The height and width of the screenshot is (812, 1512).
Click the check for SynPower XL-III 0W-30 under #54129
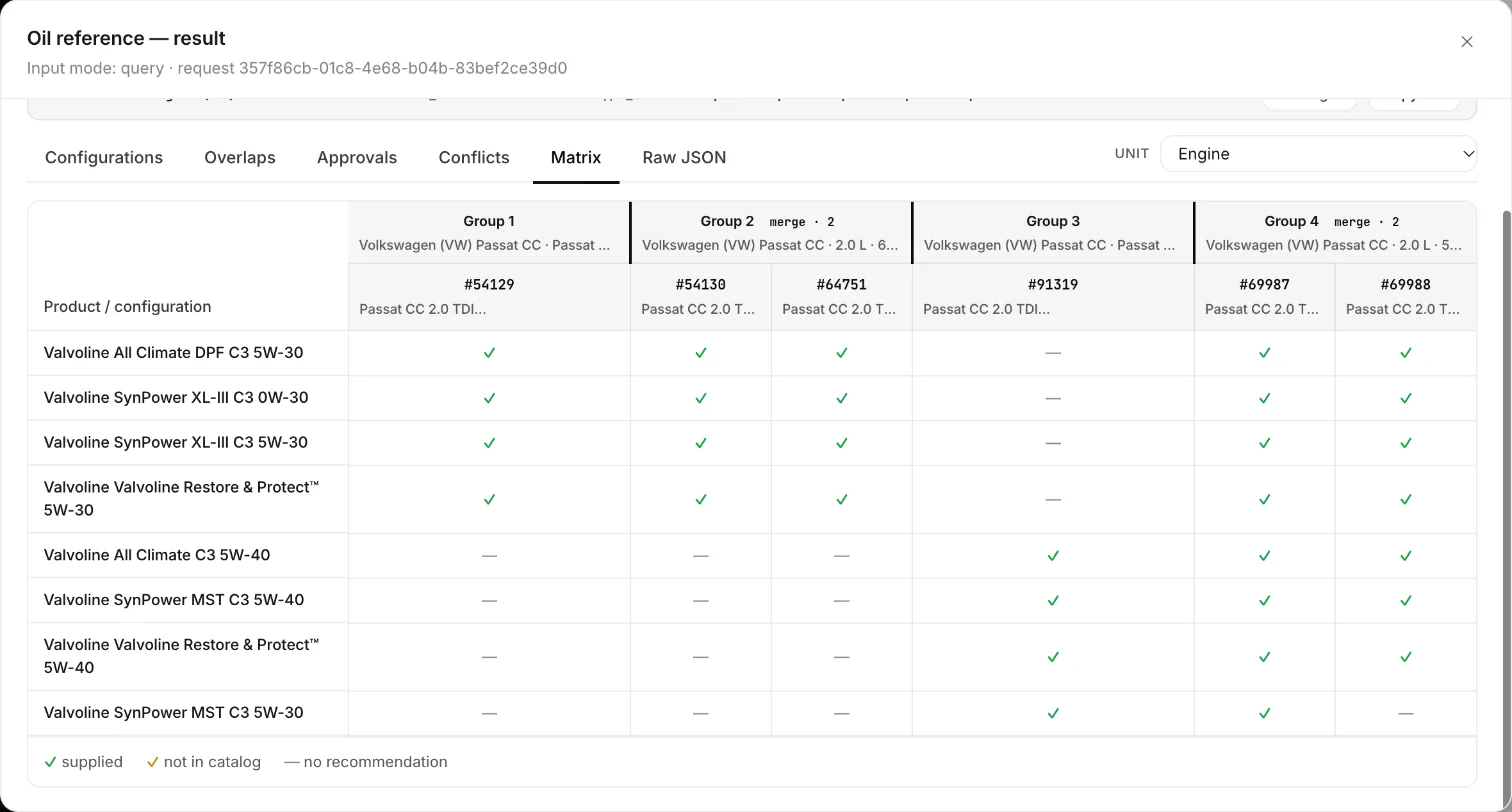pos(489,398)
